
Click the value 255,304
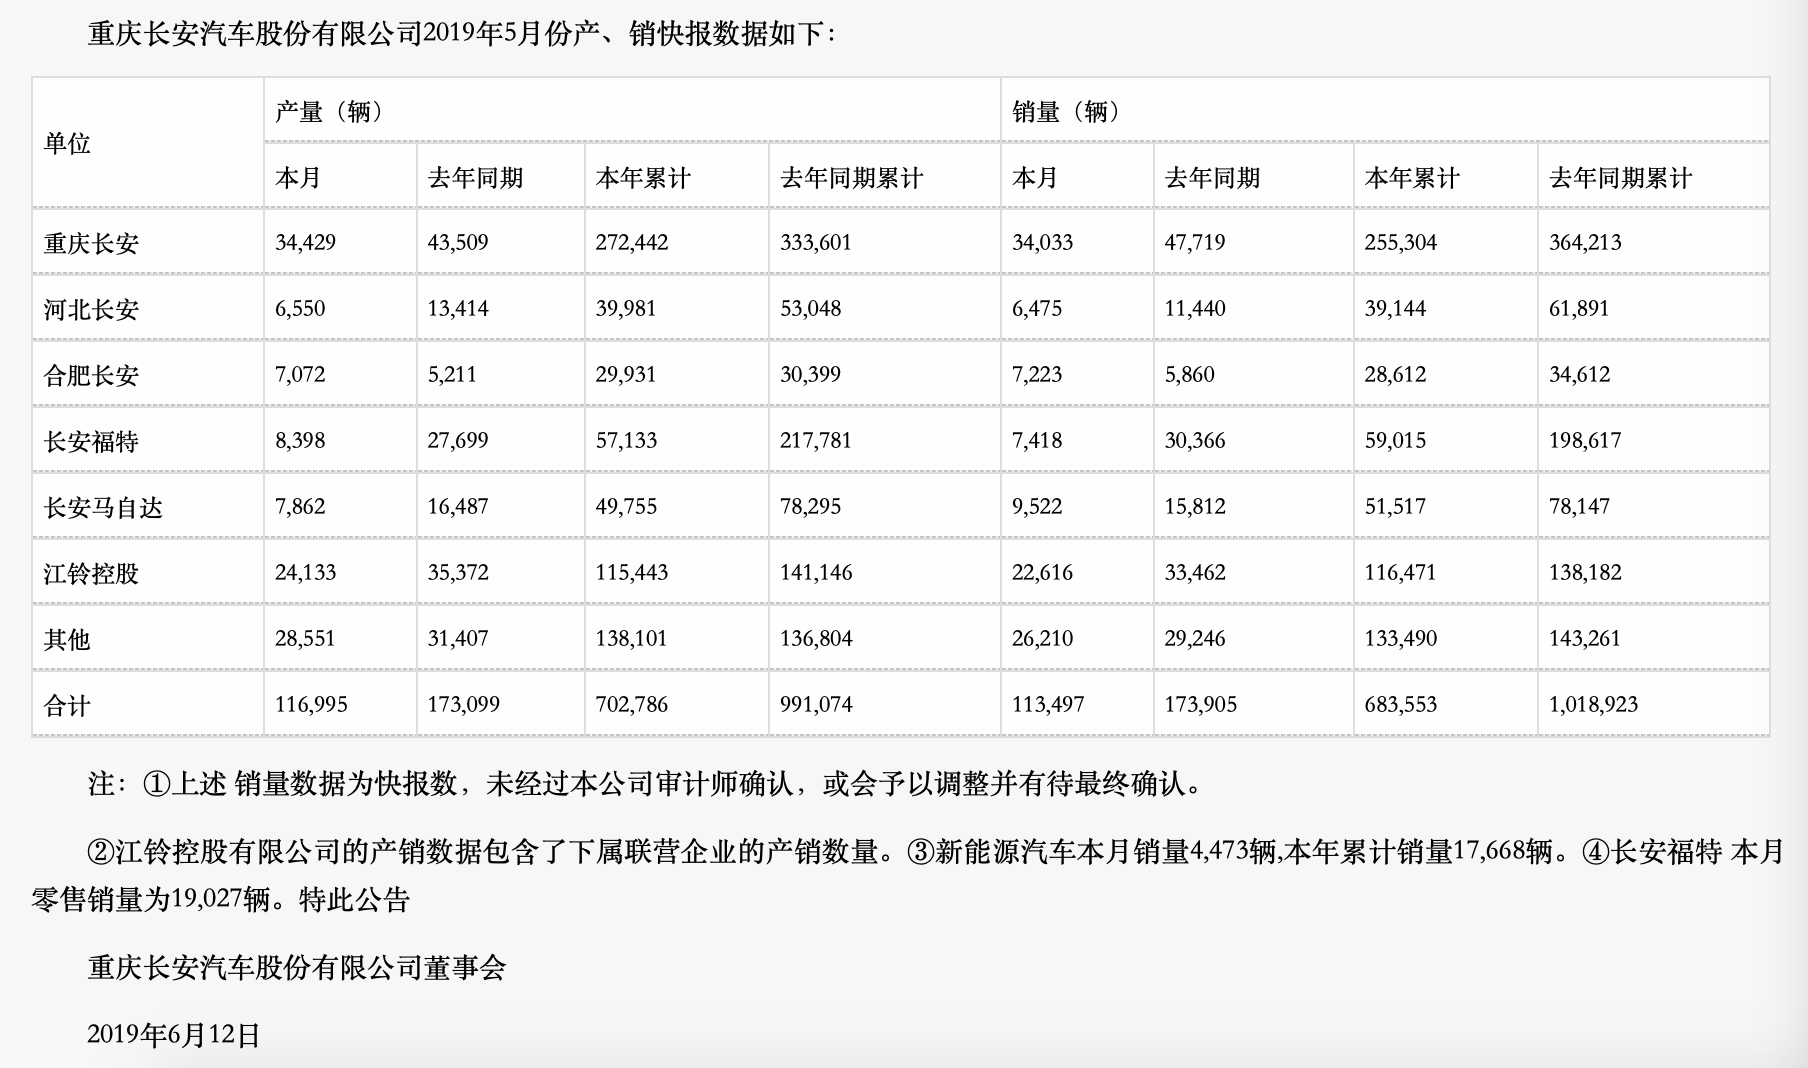1401,242
